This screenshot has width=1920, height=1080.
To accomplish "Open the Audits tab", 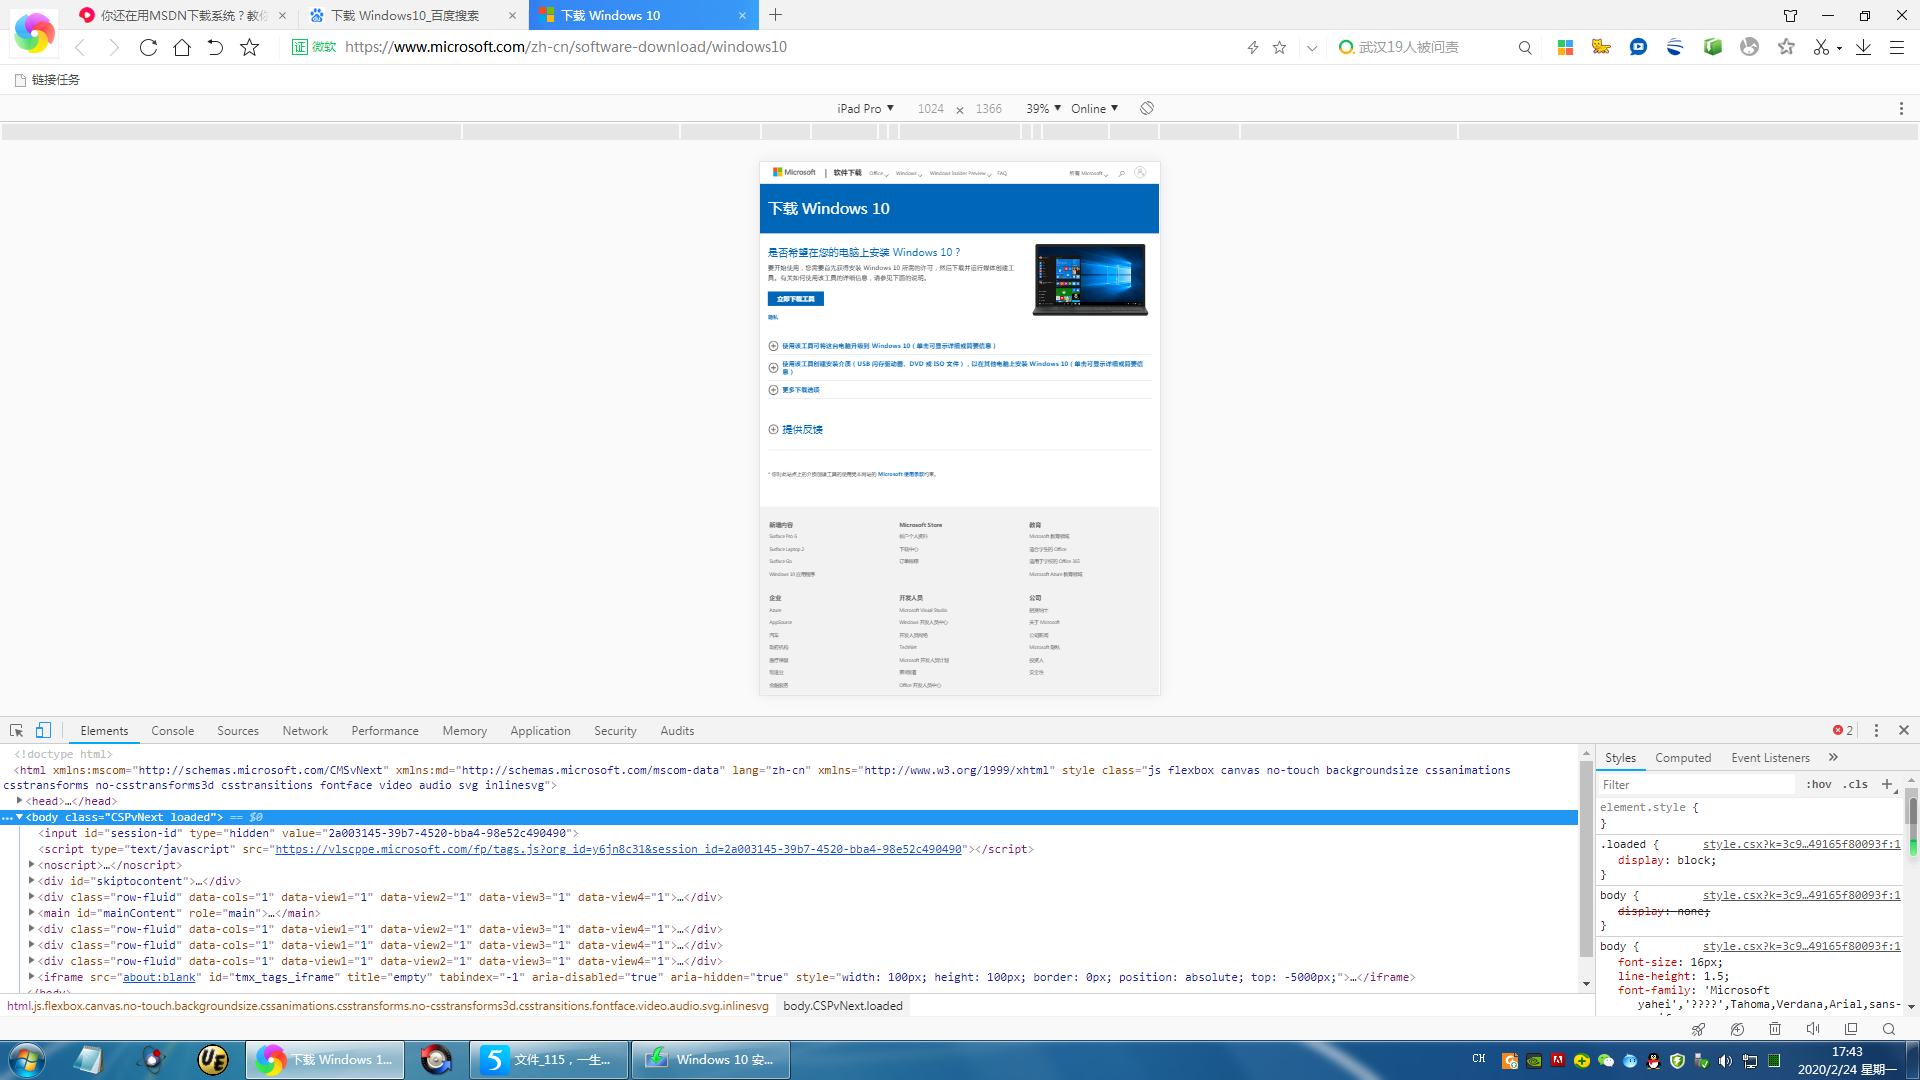I will click(x=677, y=731).
